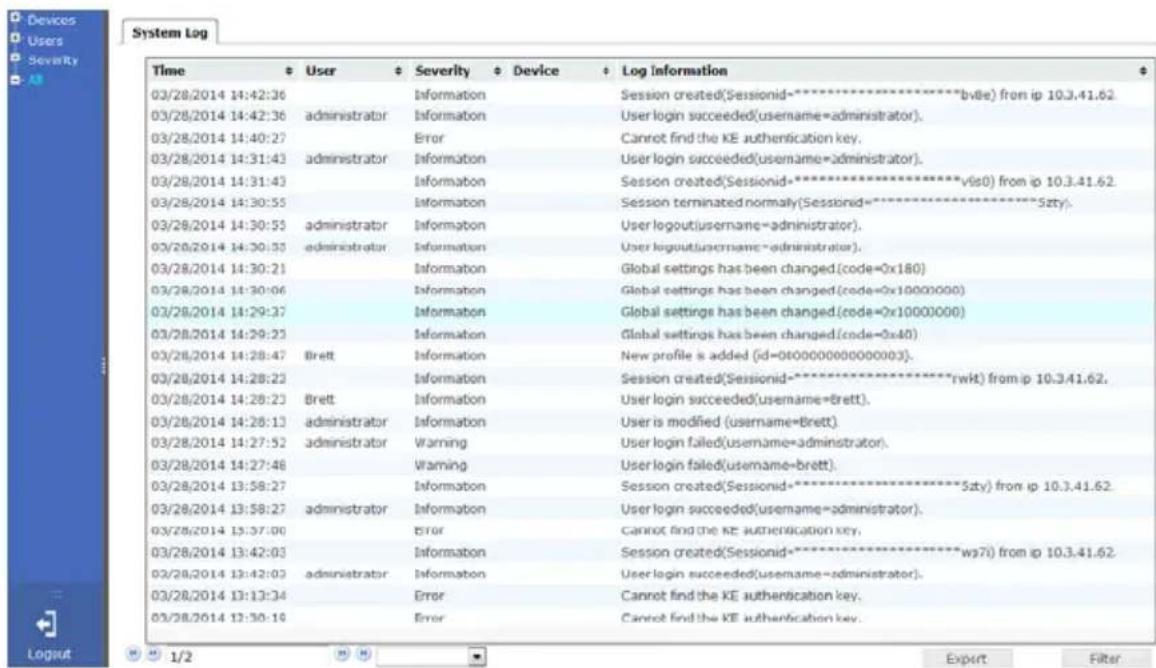The width and height of the screenshot is (1156, 668).
Task: Select Devices in the sidebar tree
Action: click(52, 20)
